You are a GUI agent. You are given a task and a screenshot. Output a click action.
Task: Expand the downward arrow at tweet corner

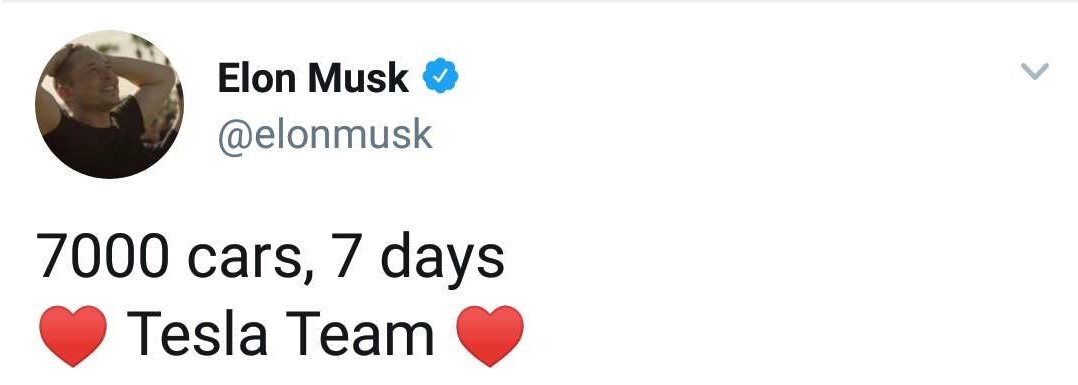click(x=1034, y=71)
